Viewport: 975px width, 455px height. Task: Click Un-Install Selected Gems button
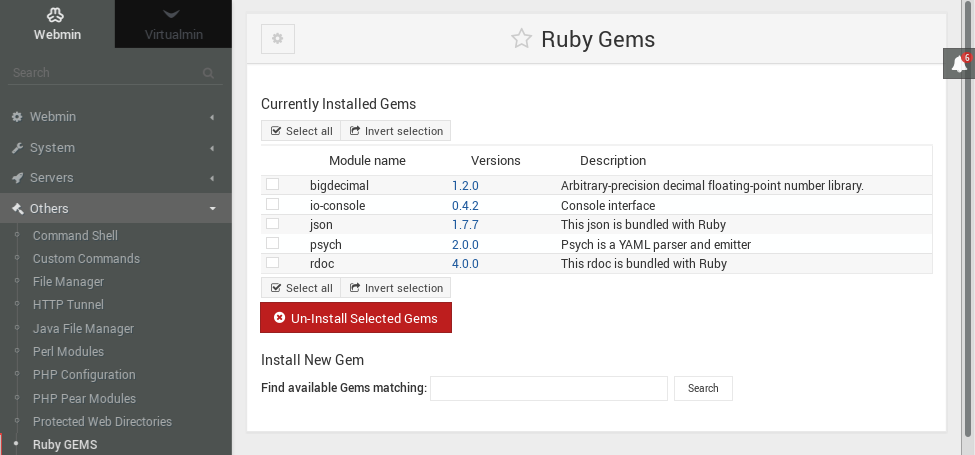point(356,318)
